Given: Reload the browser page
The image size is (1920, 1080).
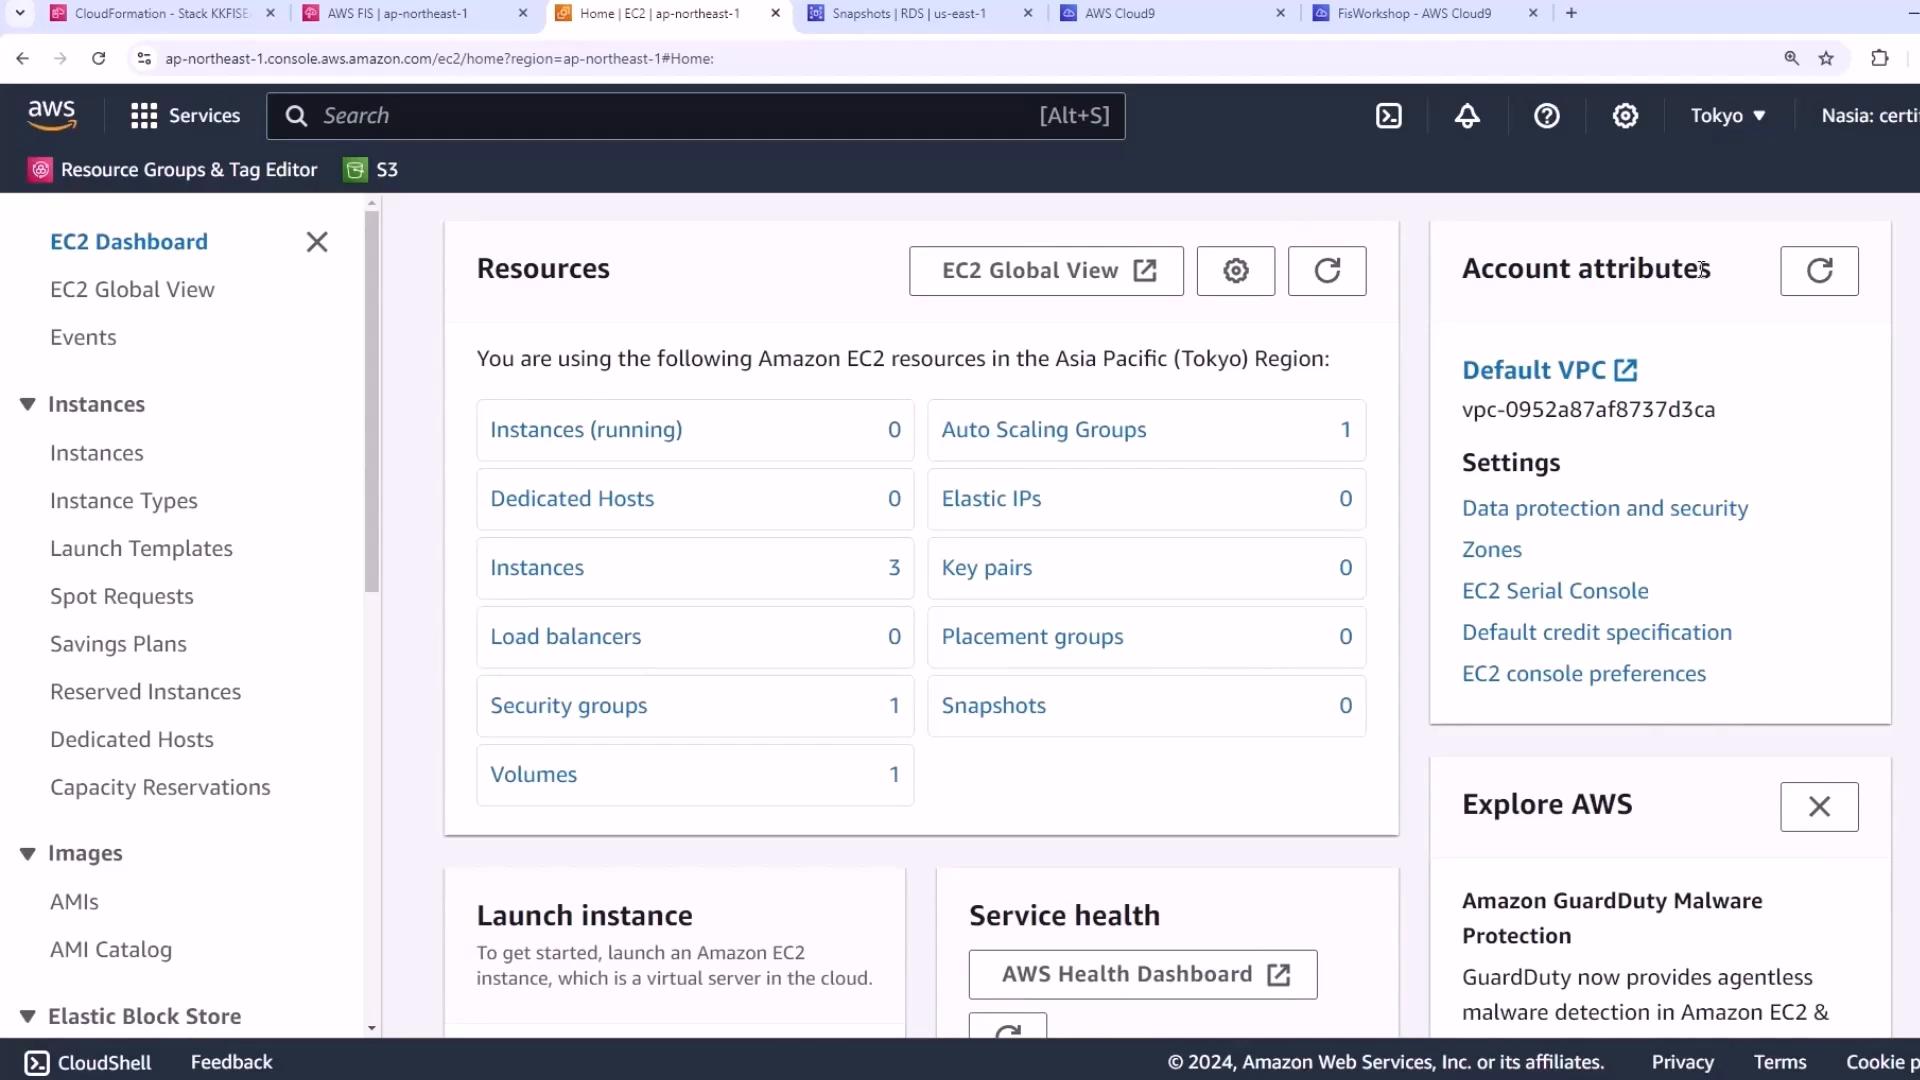Looking at the screenshot, I should (x=98, y=59).
